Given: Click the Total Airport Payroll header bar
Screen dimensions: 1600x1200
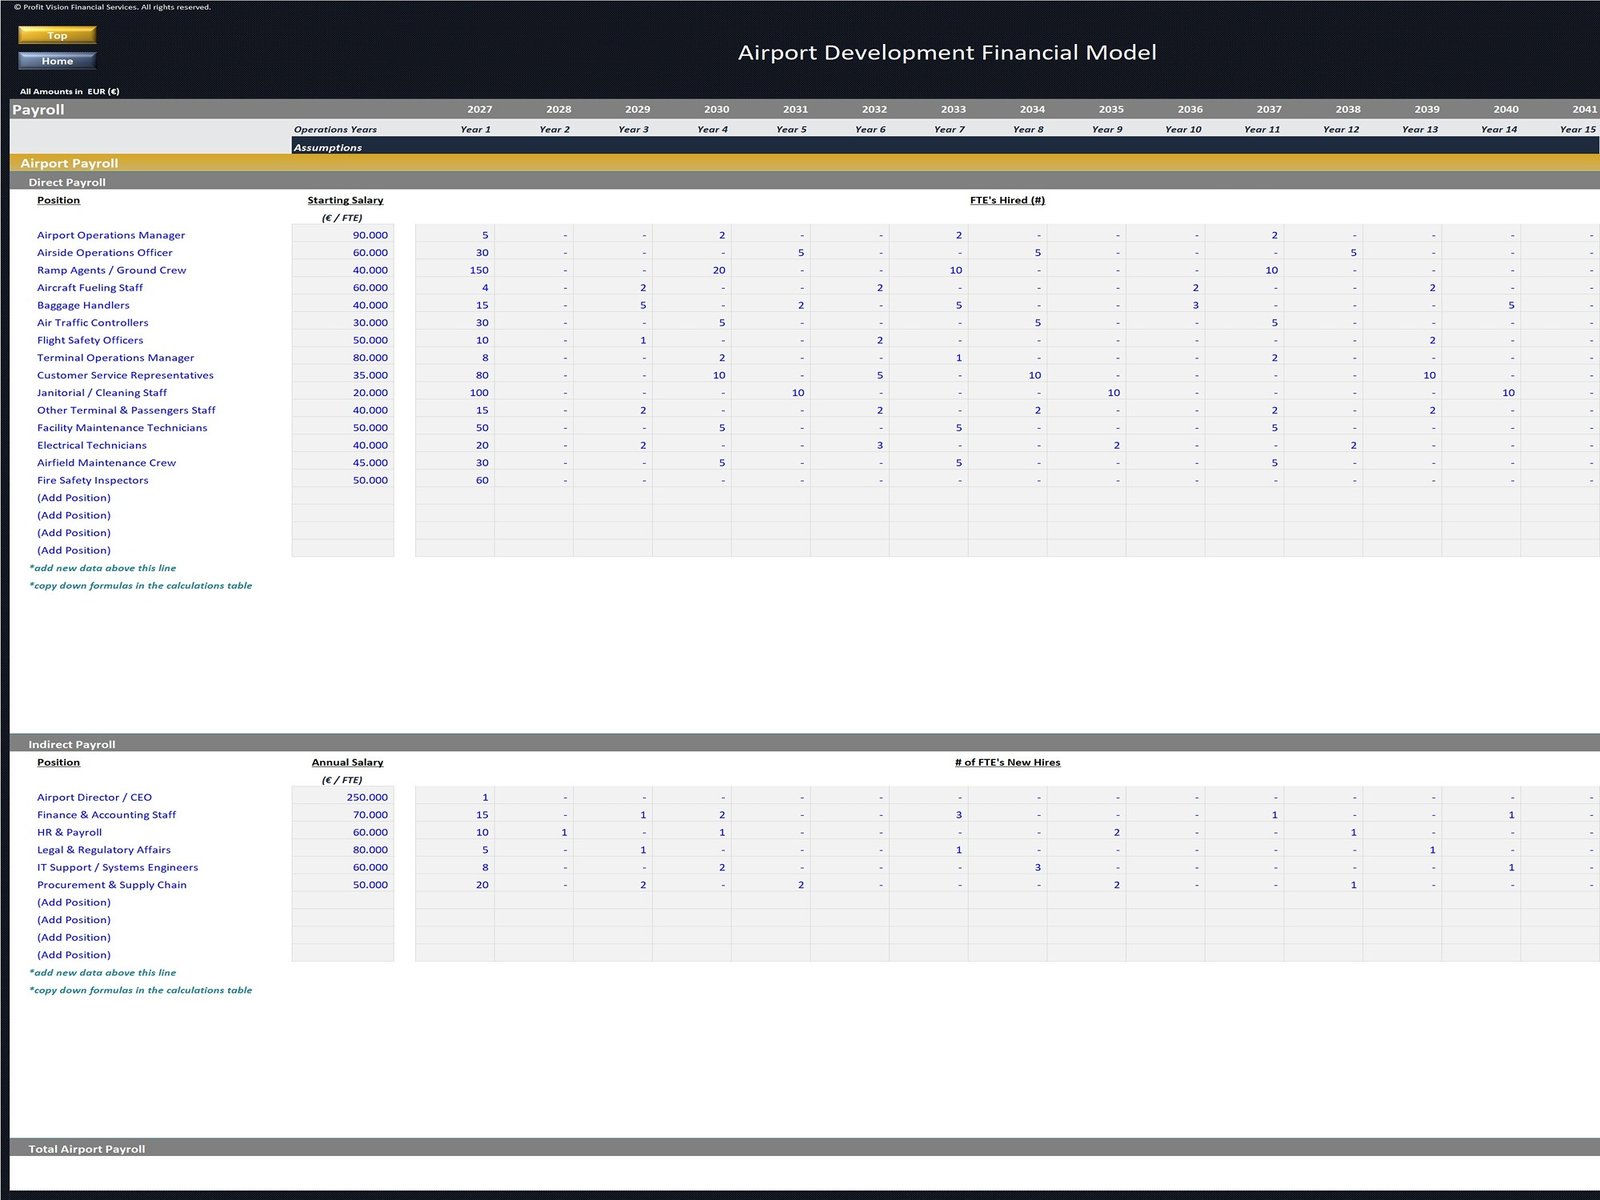Looking at the screenshot, I should tap(87, 1149).
